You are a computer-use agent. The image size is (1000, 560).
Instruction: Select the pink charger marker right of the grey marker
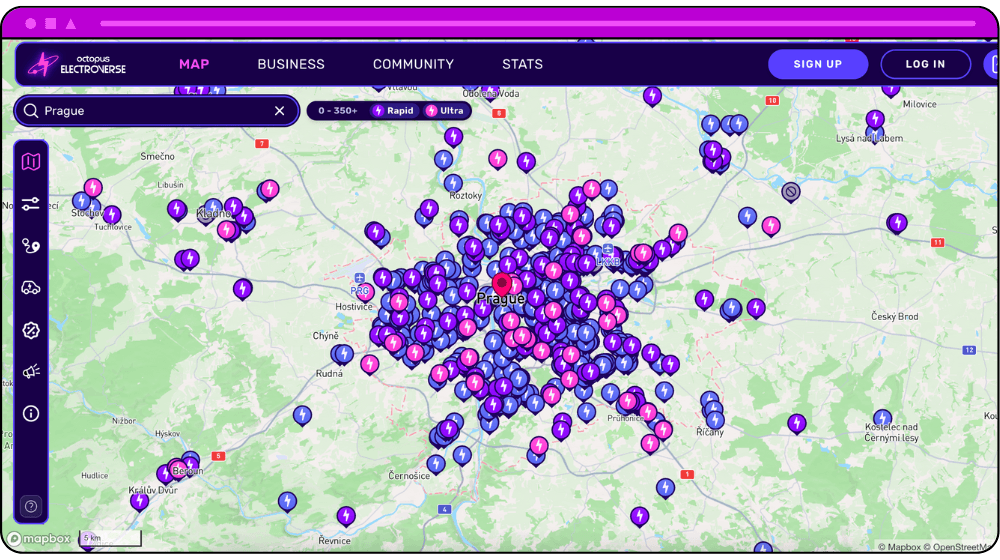[770, 226]
